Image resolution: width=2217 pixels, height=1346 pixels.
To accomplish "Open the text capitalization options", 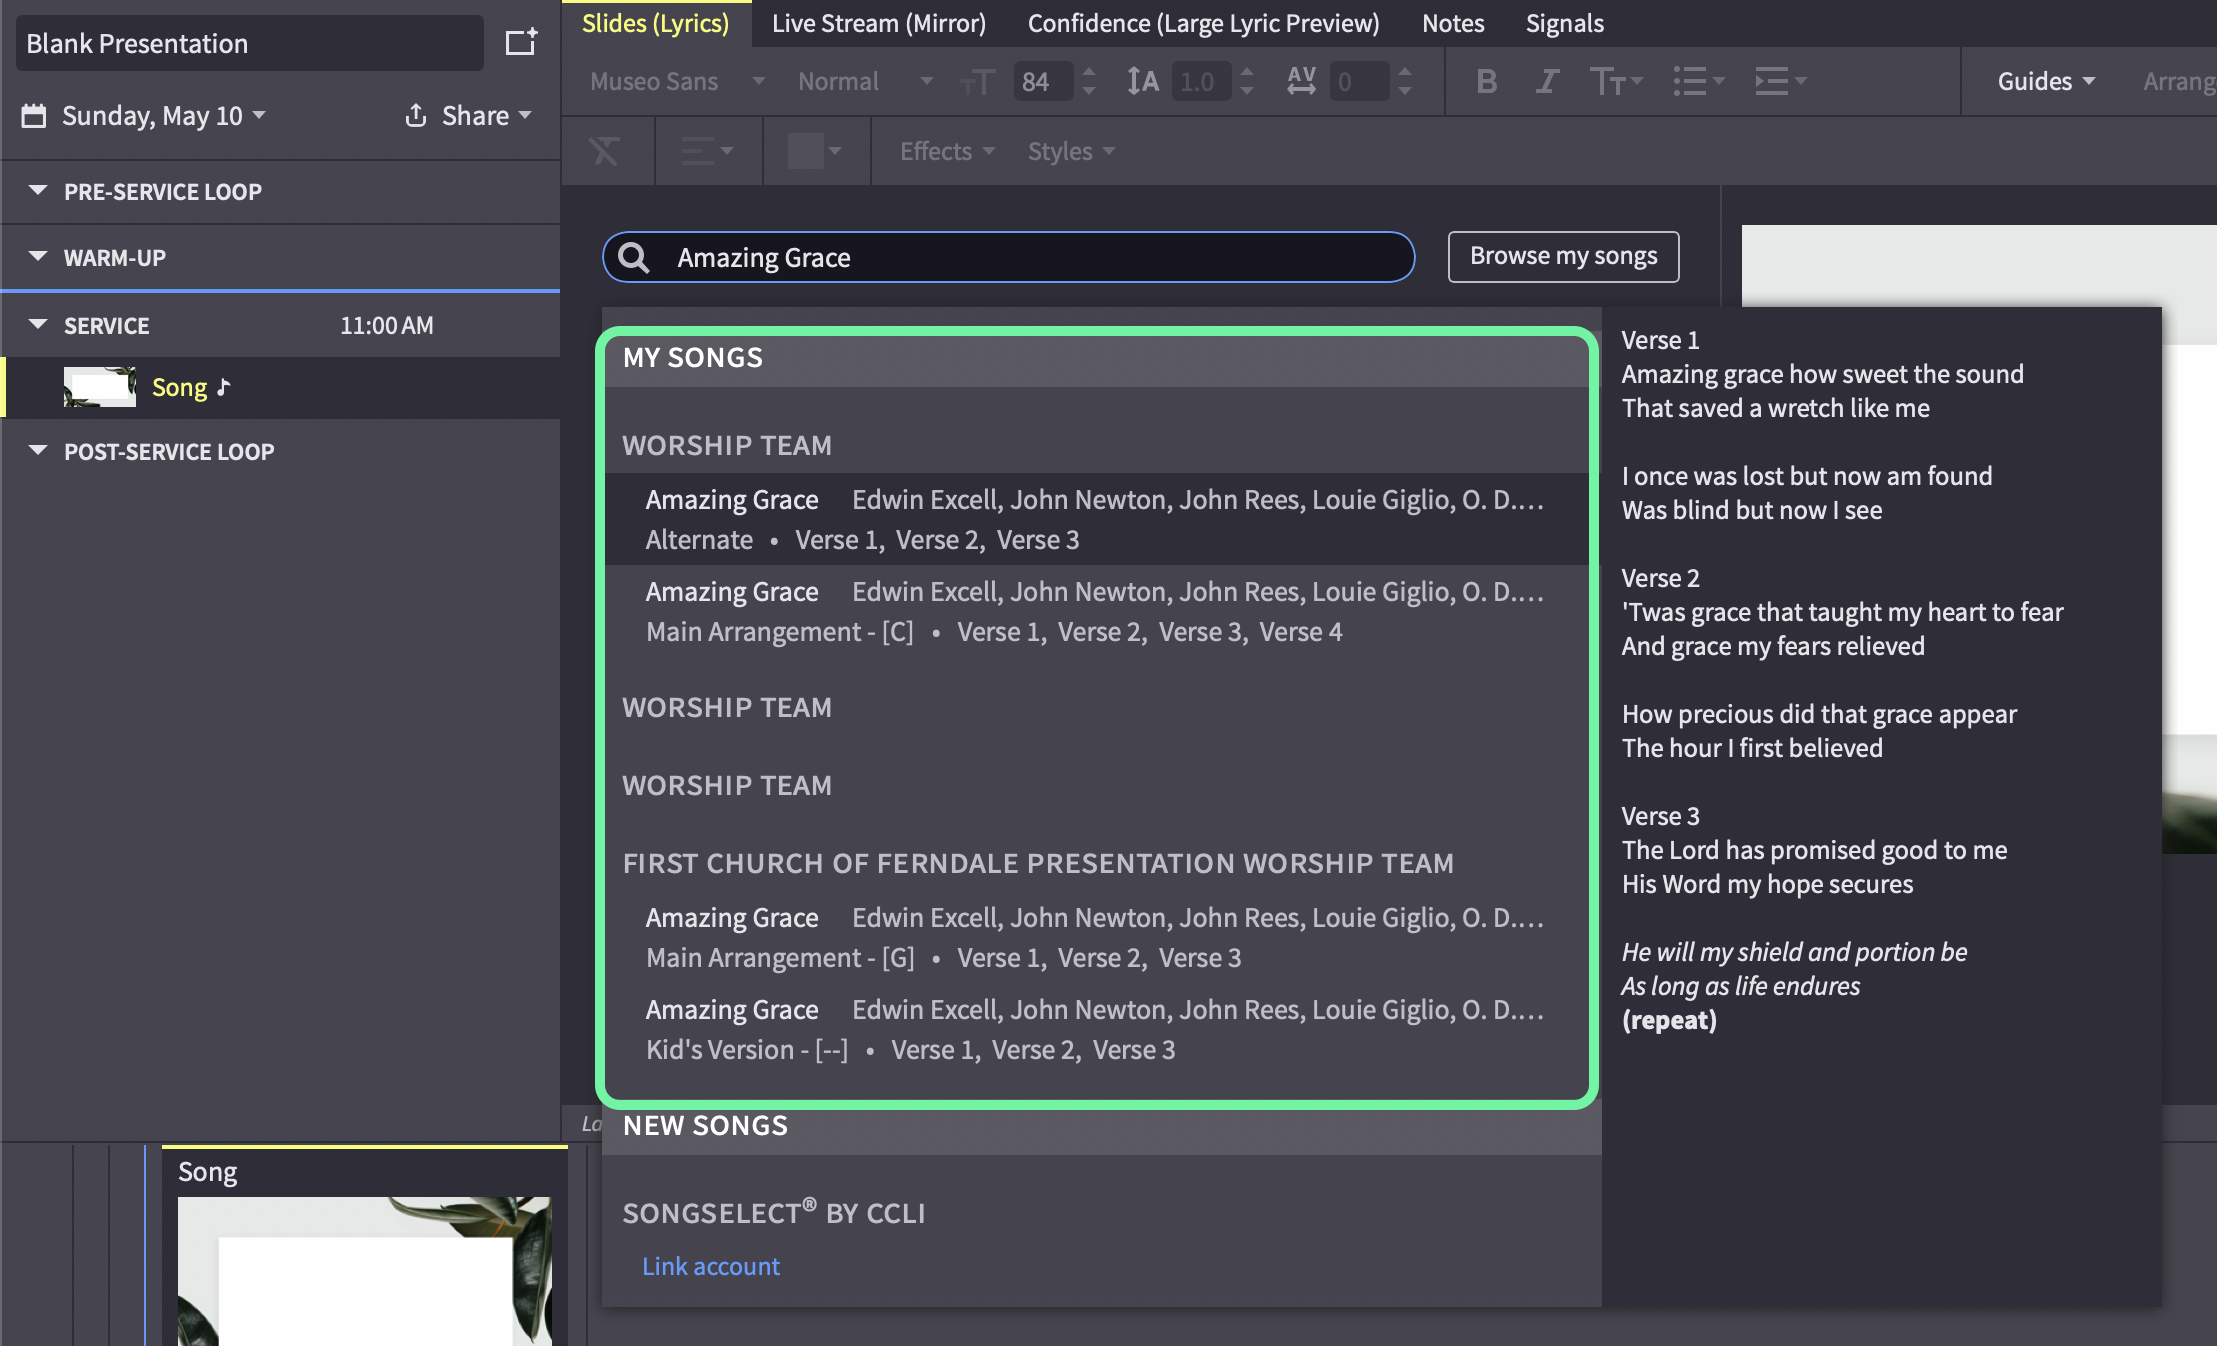I will (1616, 81).
